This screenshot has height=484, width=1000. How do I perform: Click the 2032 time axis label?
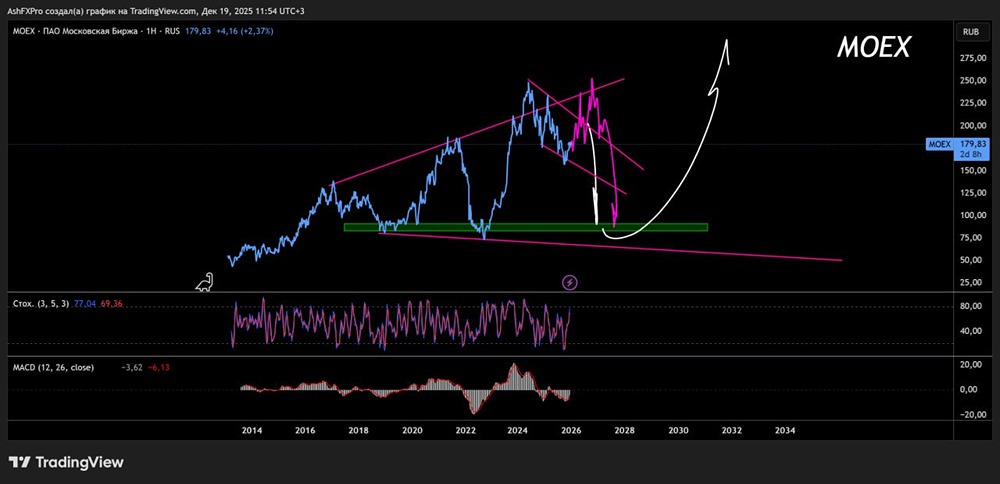[x=732, y=430]
